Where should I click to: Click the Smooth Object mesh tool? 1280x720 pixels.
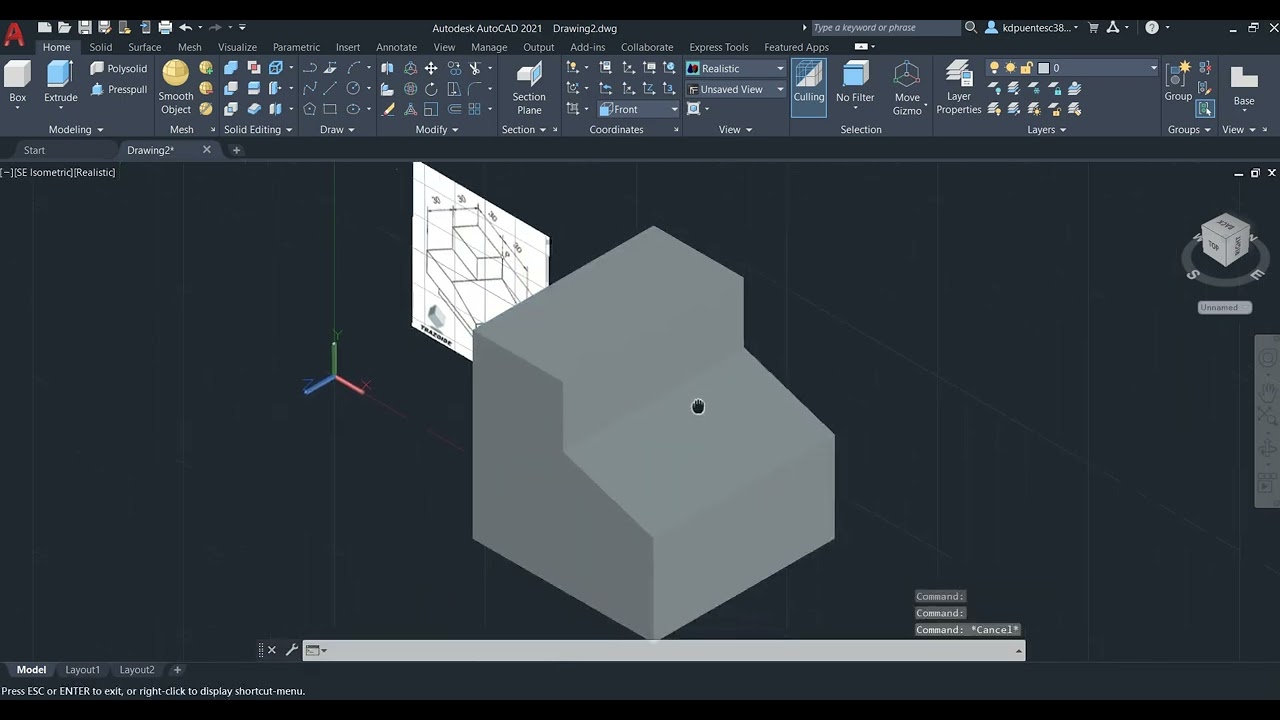(x=176, y=88)
